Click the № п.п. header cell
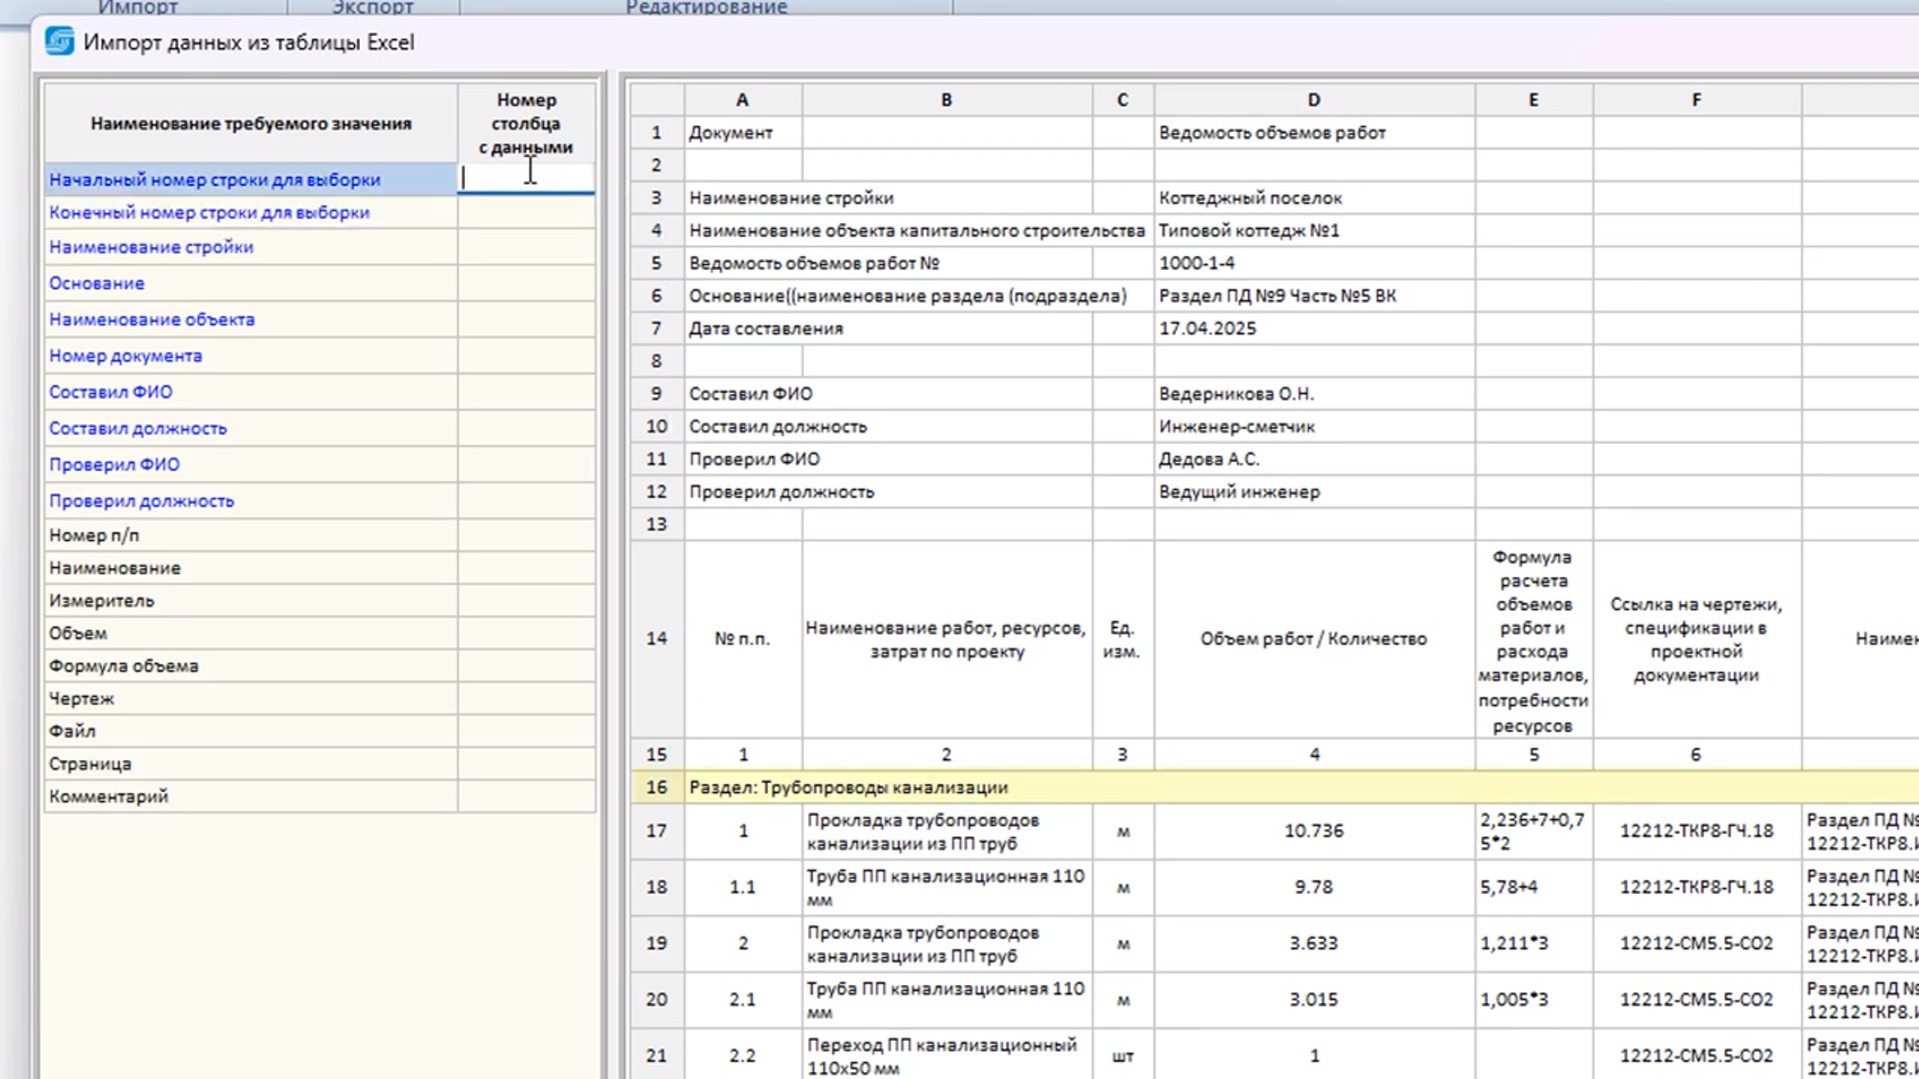The image size is (1919, 1079). click(x=742, y=638)
